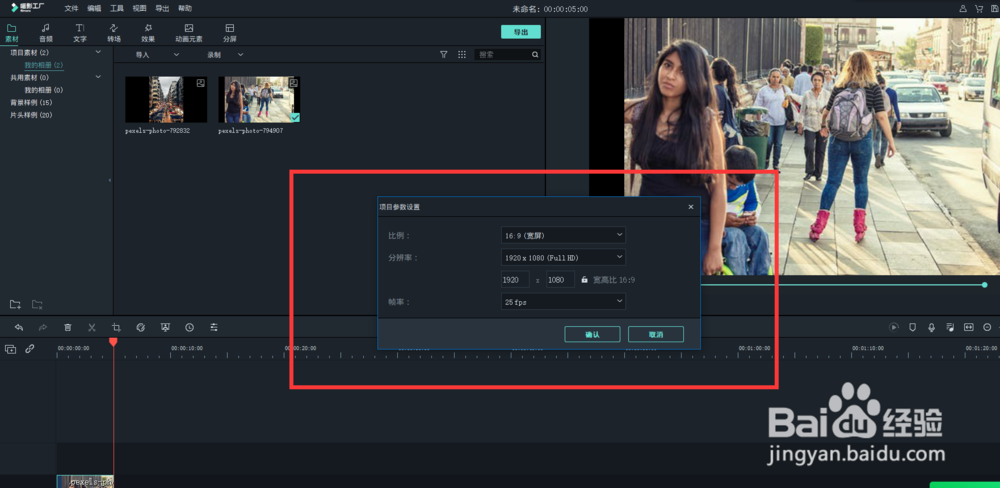Viewport: 1000px width, 488px height.
Task: Click the undo arrow icon
Action: pos(19,327)
